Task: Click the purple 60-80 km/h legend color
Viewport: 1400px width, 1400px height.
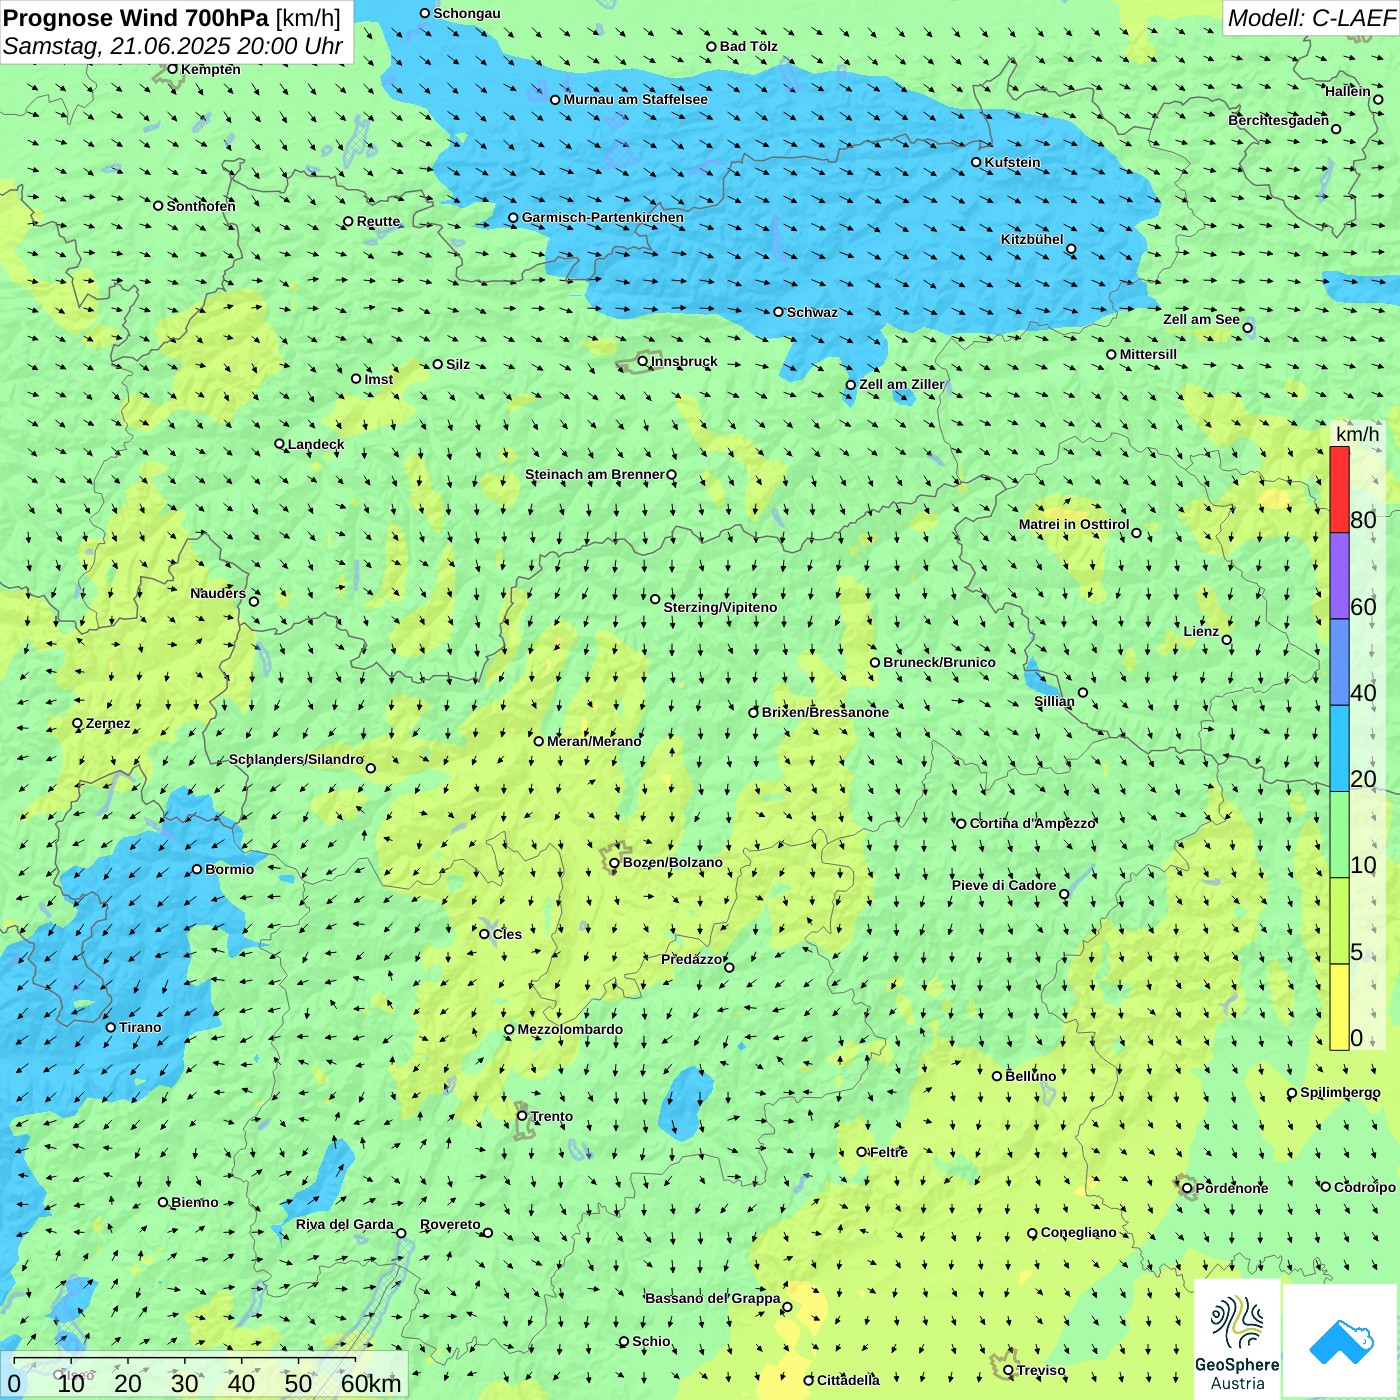Action: pos(1339,576)
